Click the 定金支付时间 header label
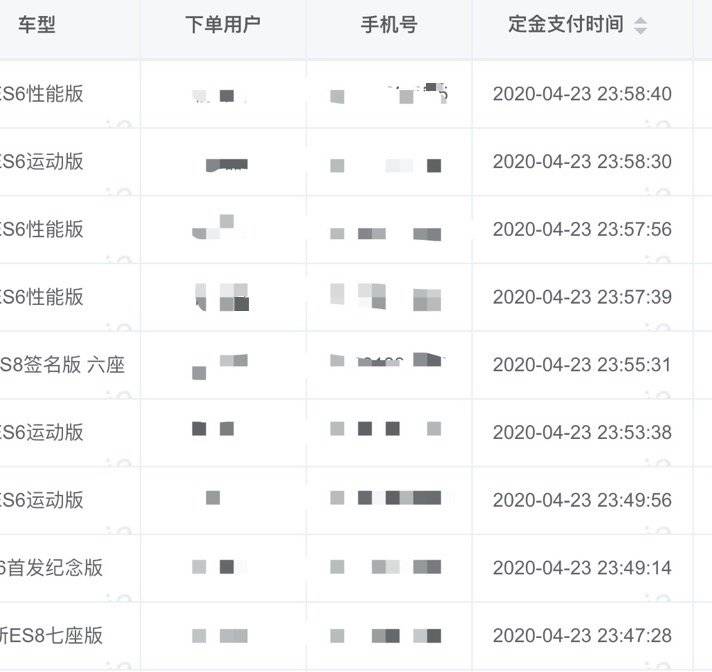The height and width of the screenshot is (672, 712). [x=565, y=25]
